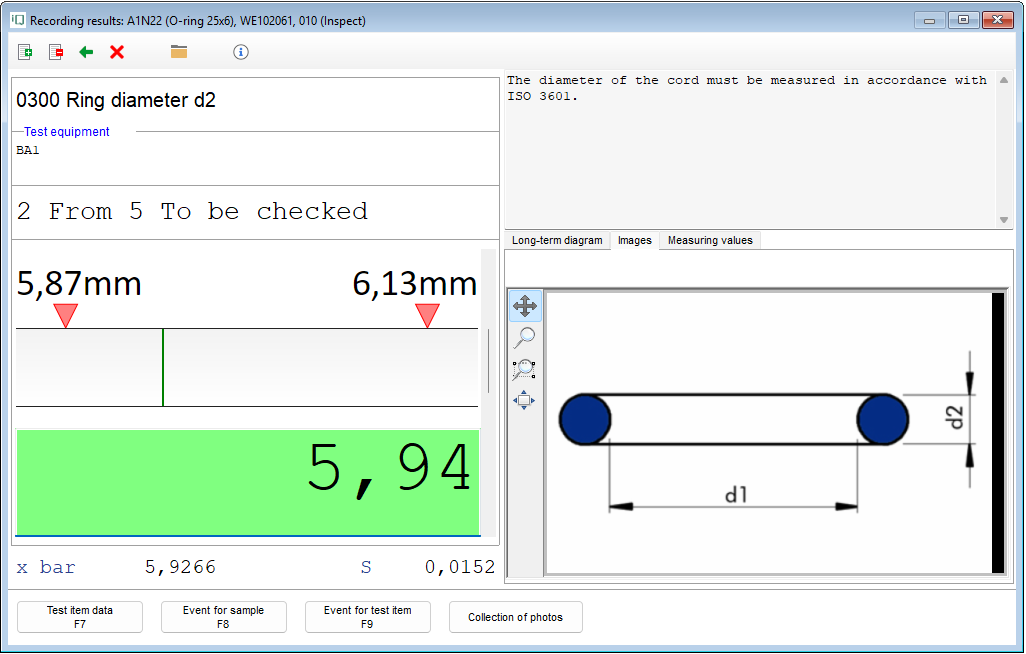Select the magnifier zoom tool
The width and height of the screenshot is (1026, 654).
pos(525,338)
